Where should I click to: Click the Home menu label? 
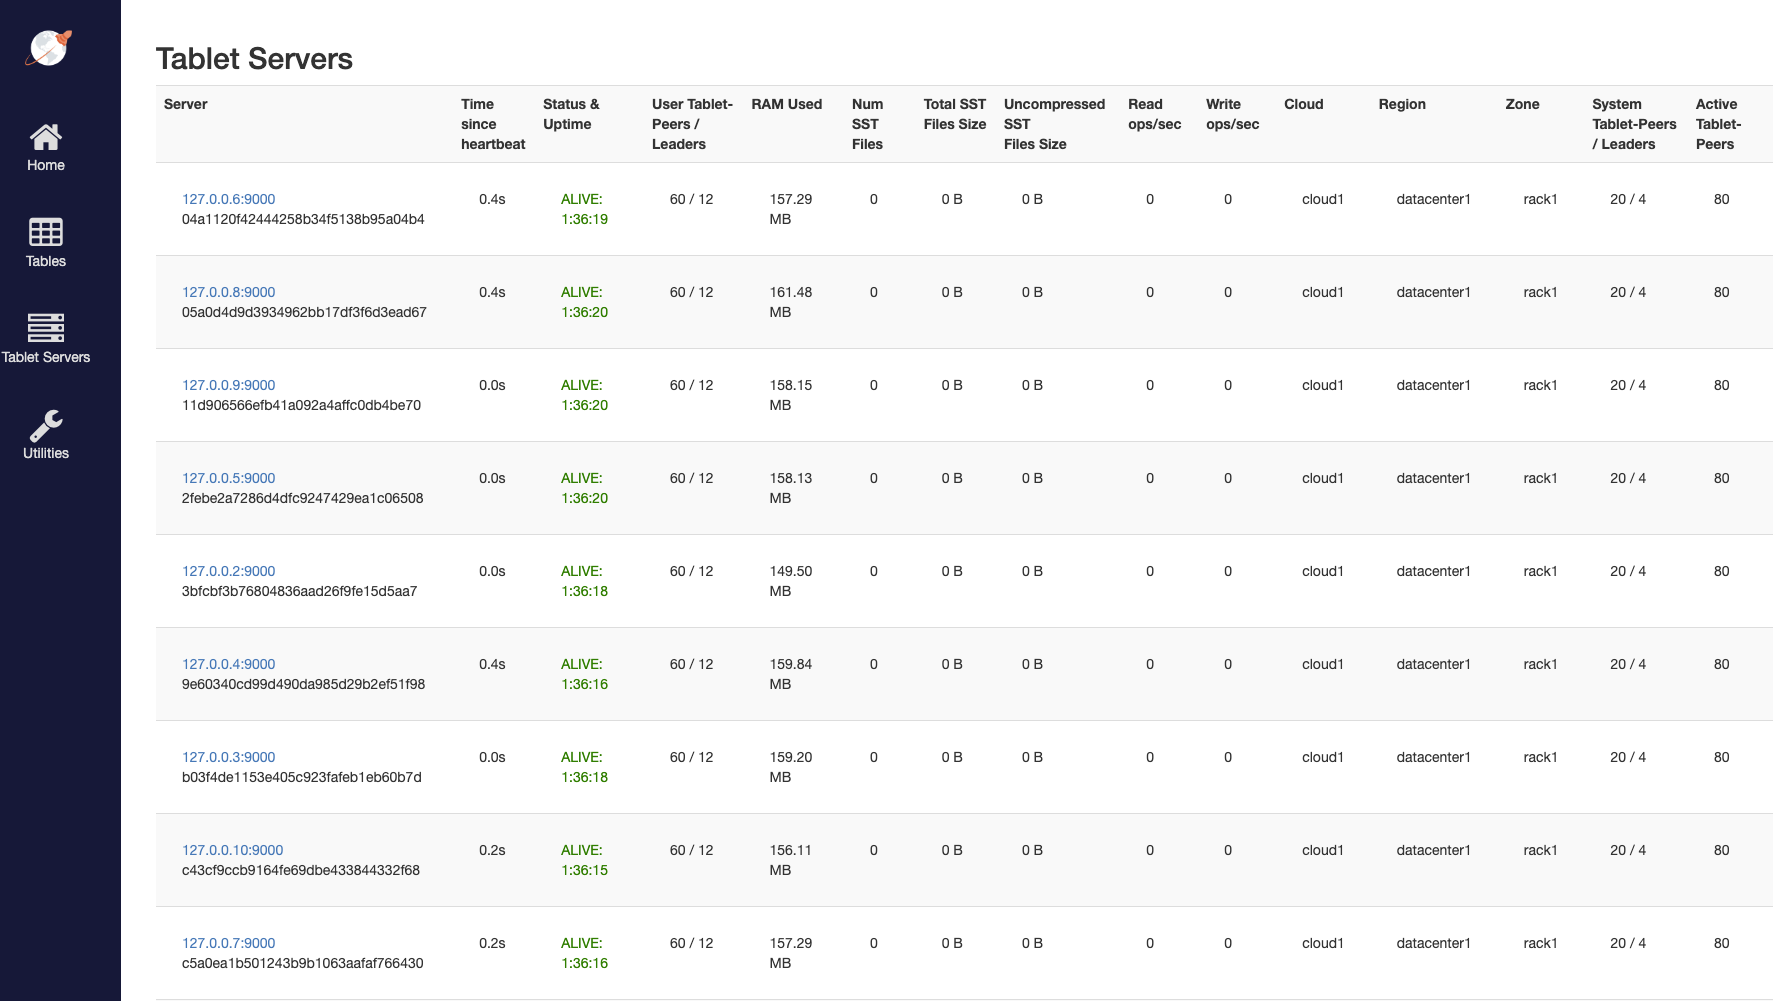click(46, 165)
